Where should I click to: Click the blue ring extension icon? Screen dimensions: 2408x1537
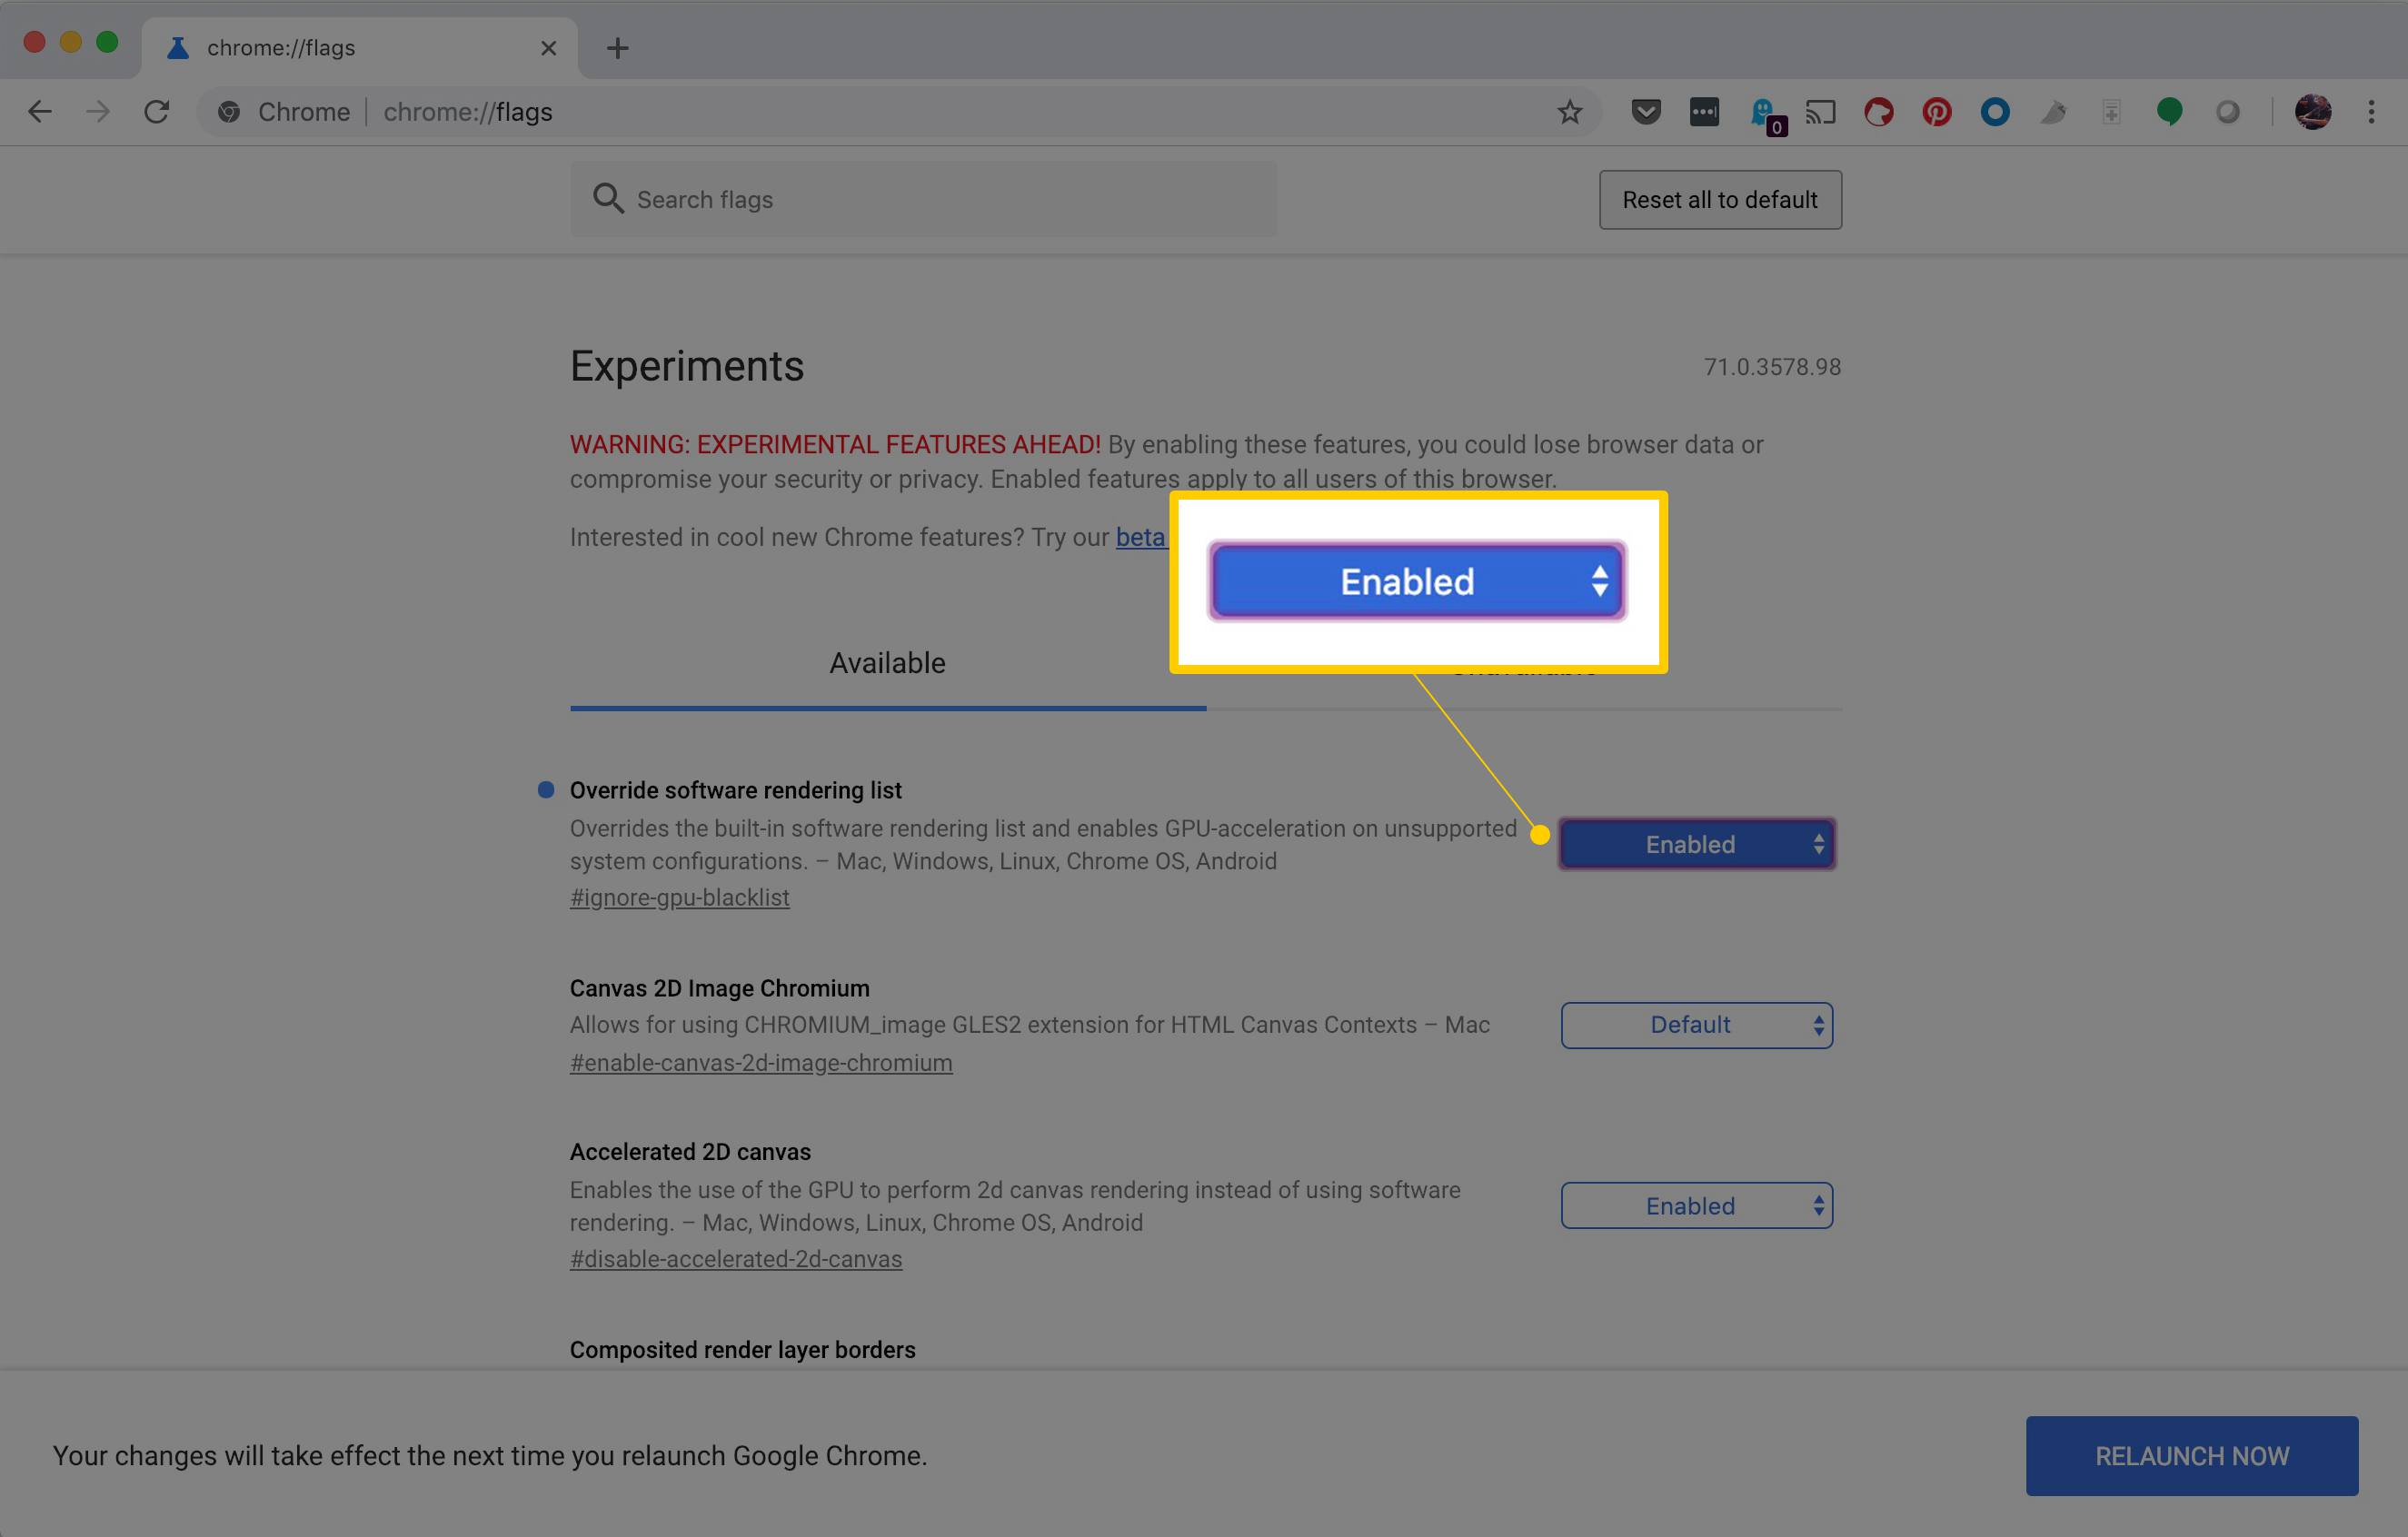[1995, 112]
